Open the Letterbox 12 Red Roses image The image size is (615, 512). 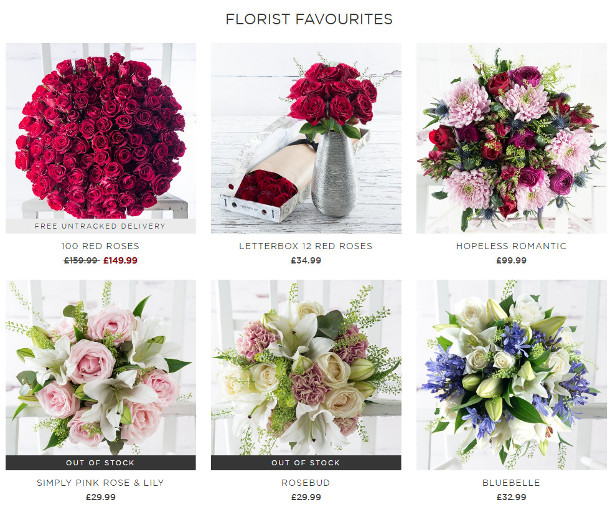point(306,138)
